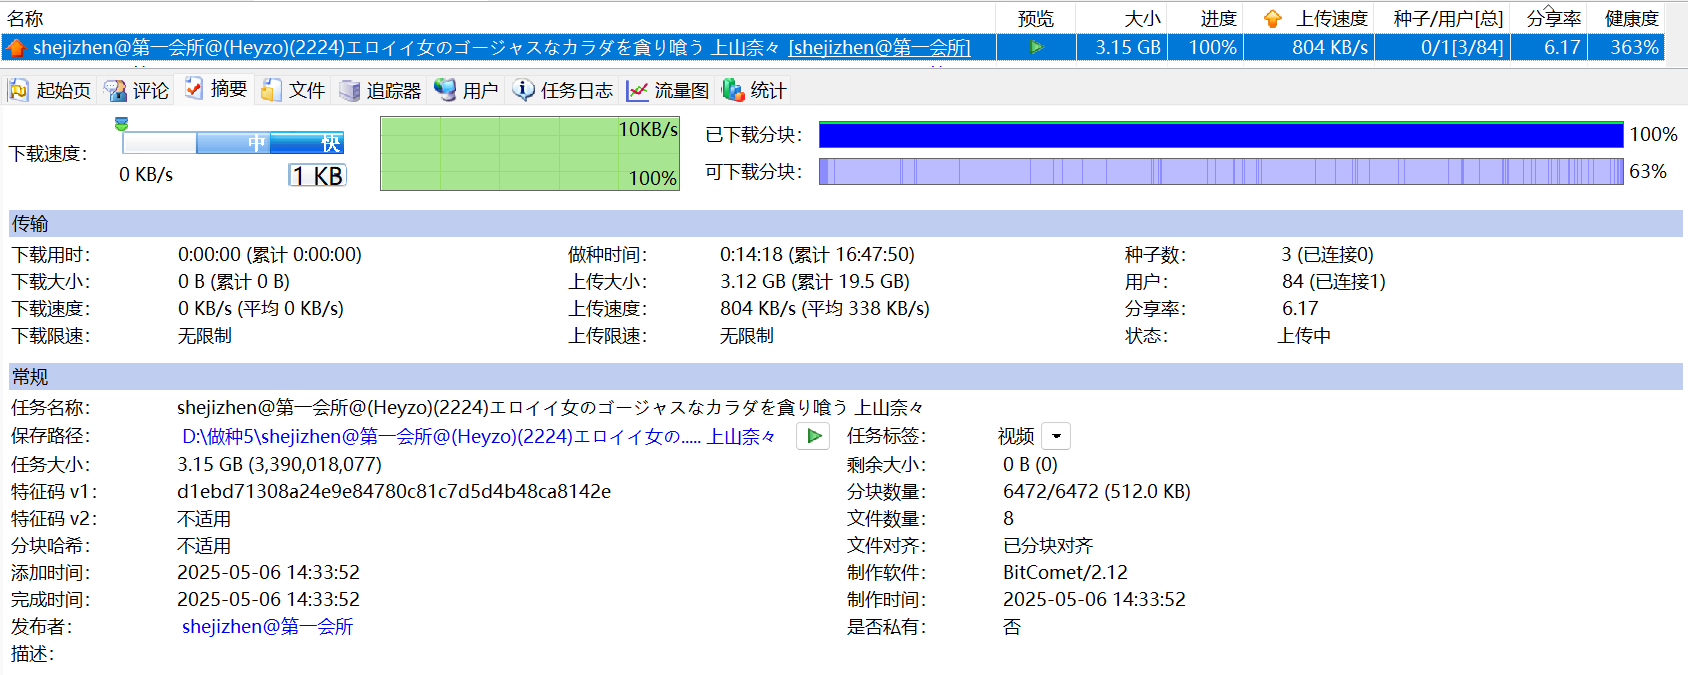Switch to the 评论 tab
Image resolution: width=1688 pixels, height=675 pixels.
(137, 90)
